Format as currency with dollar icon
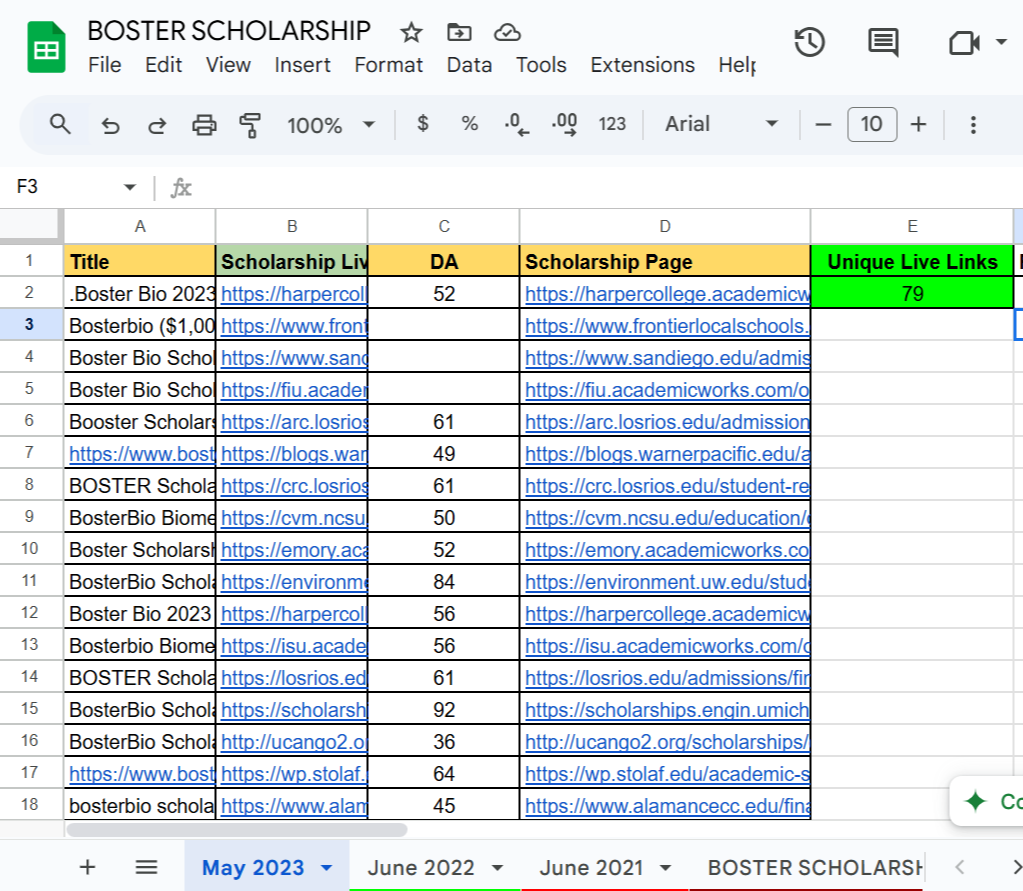The image size is (1023, 891). click(423, 124)
